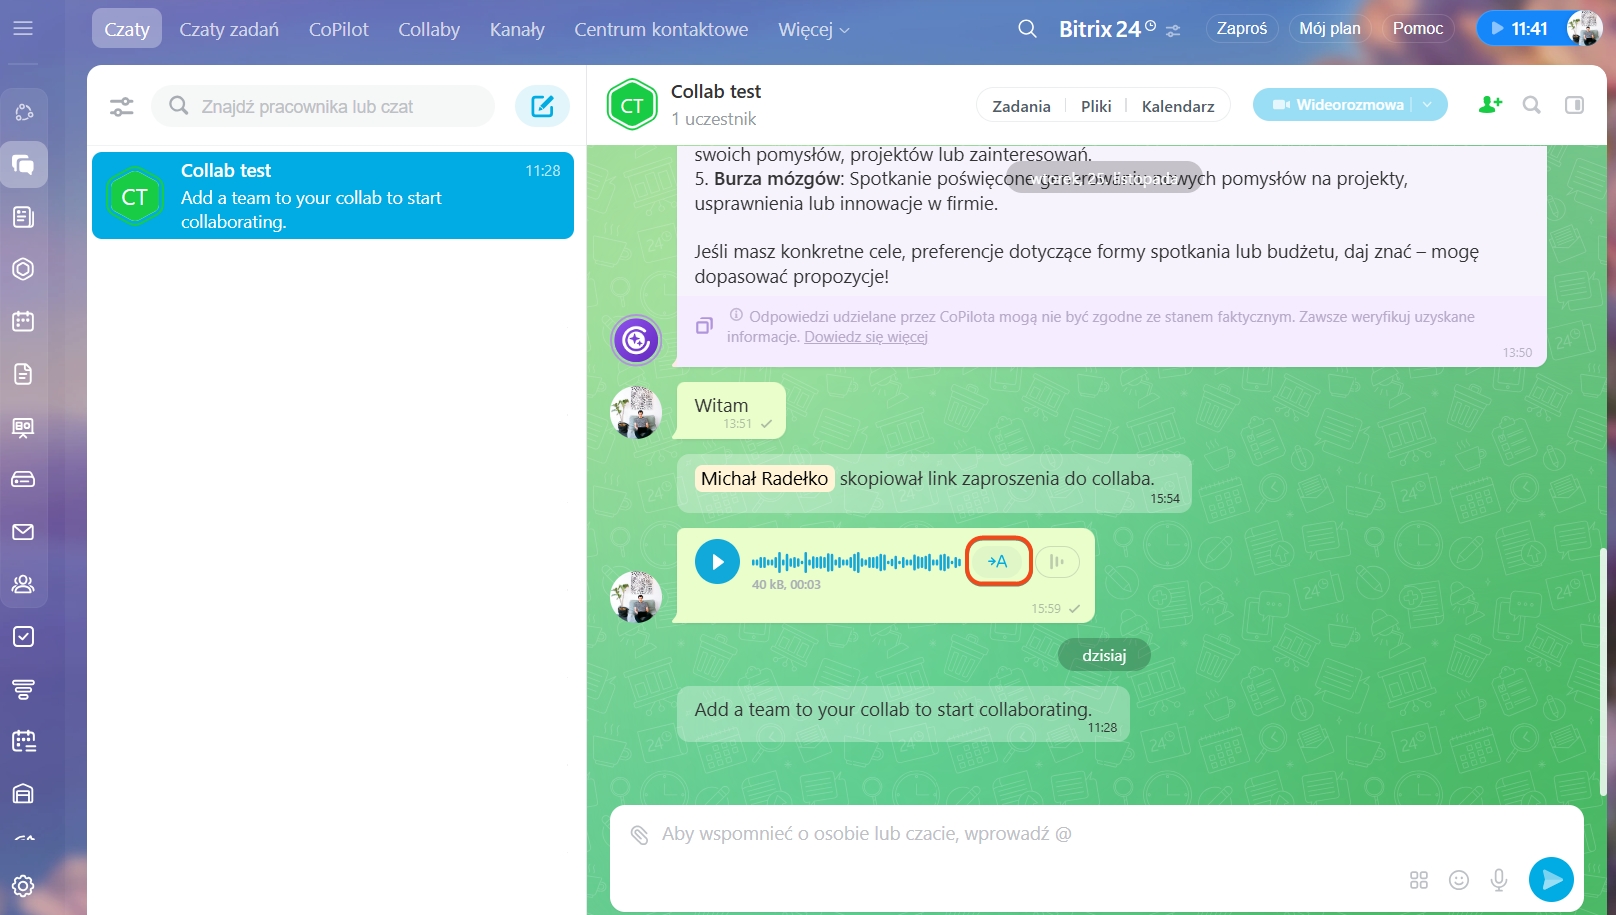Record a voice message with microphone
Image resolution: width=1616 pixels, height=915 pixels.
(x=1499, y=880)
